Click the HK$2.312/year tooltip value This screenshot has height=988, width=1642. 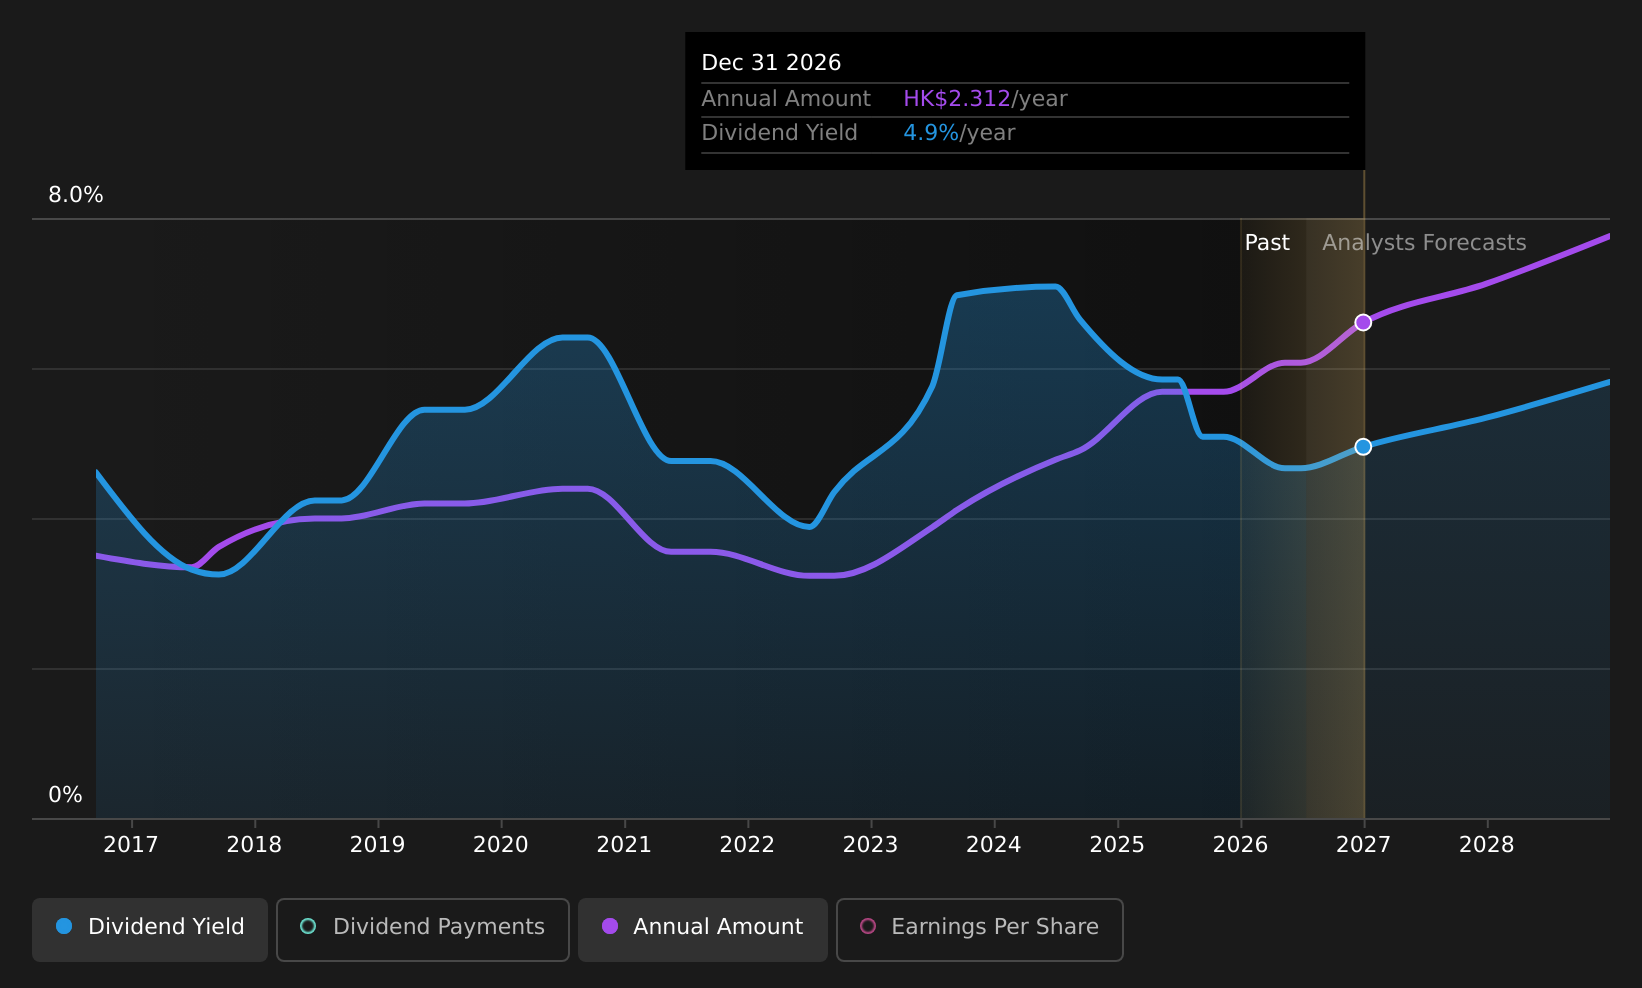[x=985, y=99]
